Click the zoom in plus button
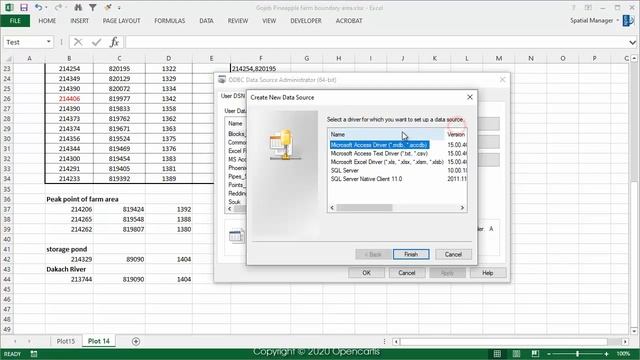The width and height of the screenshot is (640, 360). click(x=607, y=354)
